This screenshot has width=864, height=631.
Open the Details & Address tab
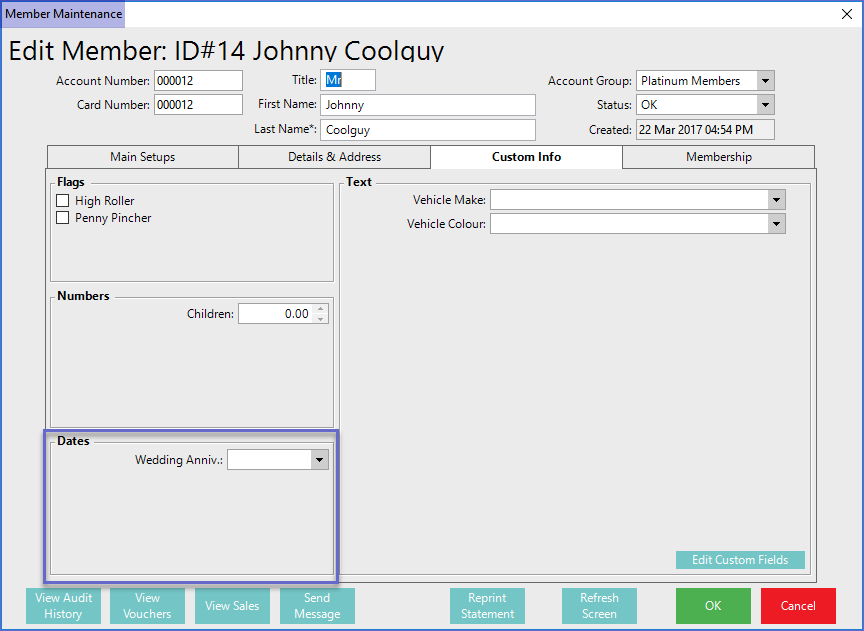[x=334, y=157]
